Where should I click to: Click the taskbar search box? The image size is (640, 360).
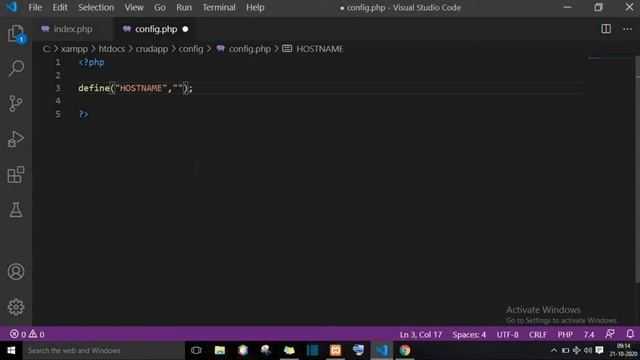[104, 351]
